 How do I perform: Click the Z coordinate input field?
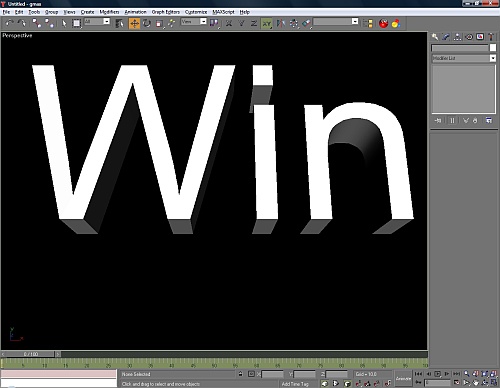pos(337,374)
